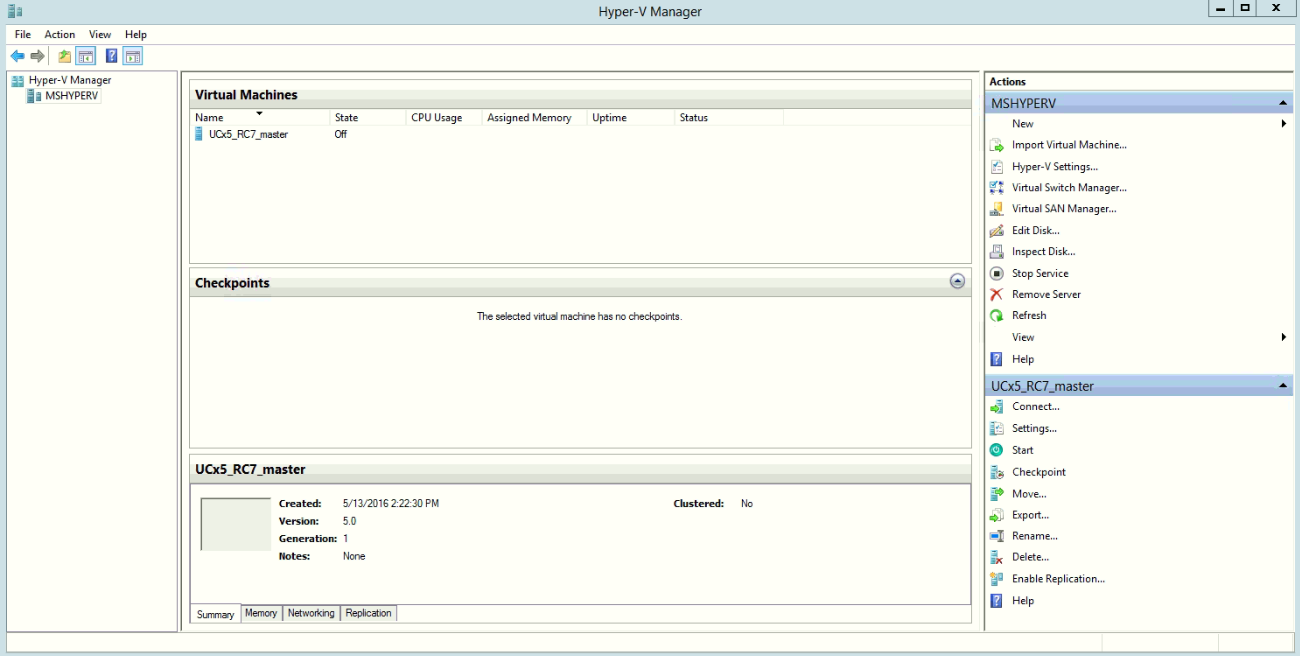The width and height of the screenshot is (1300, 656).
Task: Click the Version value 5.0
Action: 349,521
